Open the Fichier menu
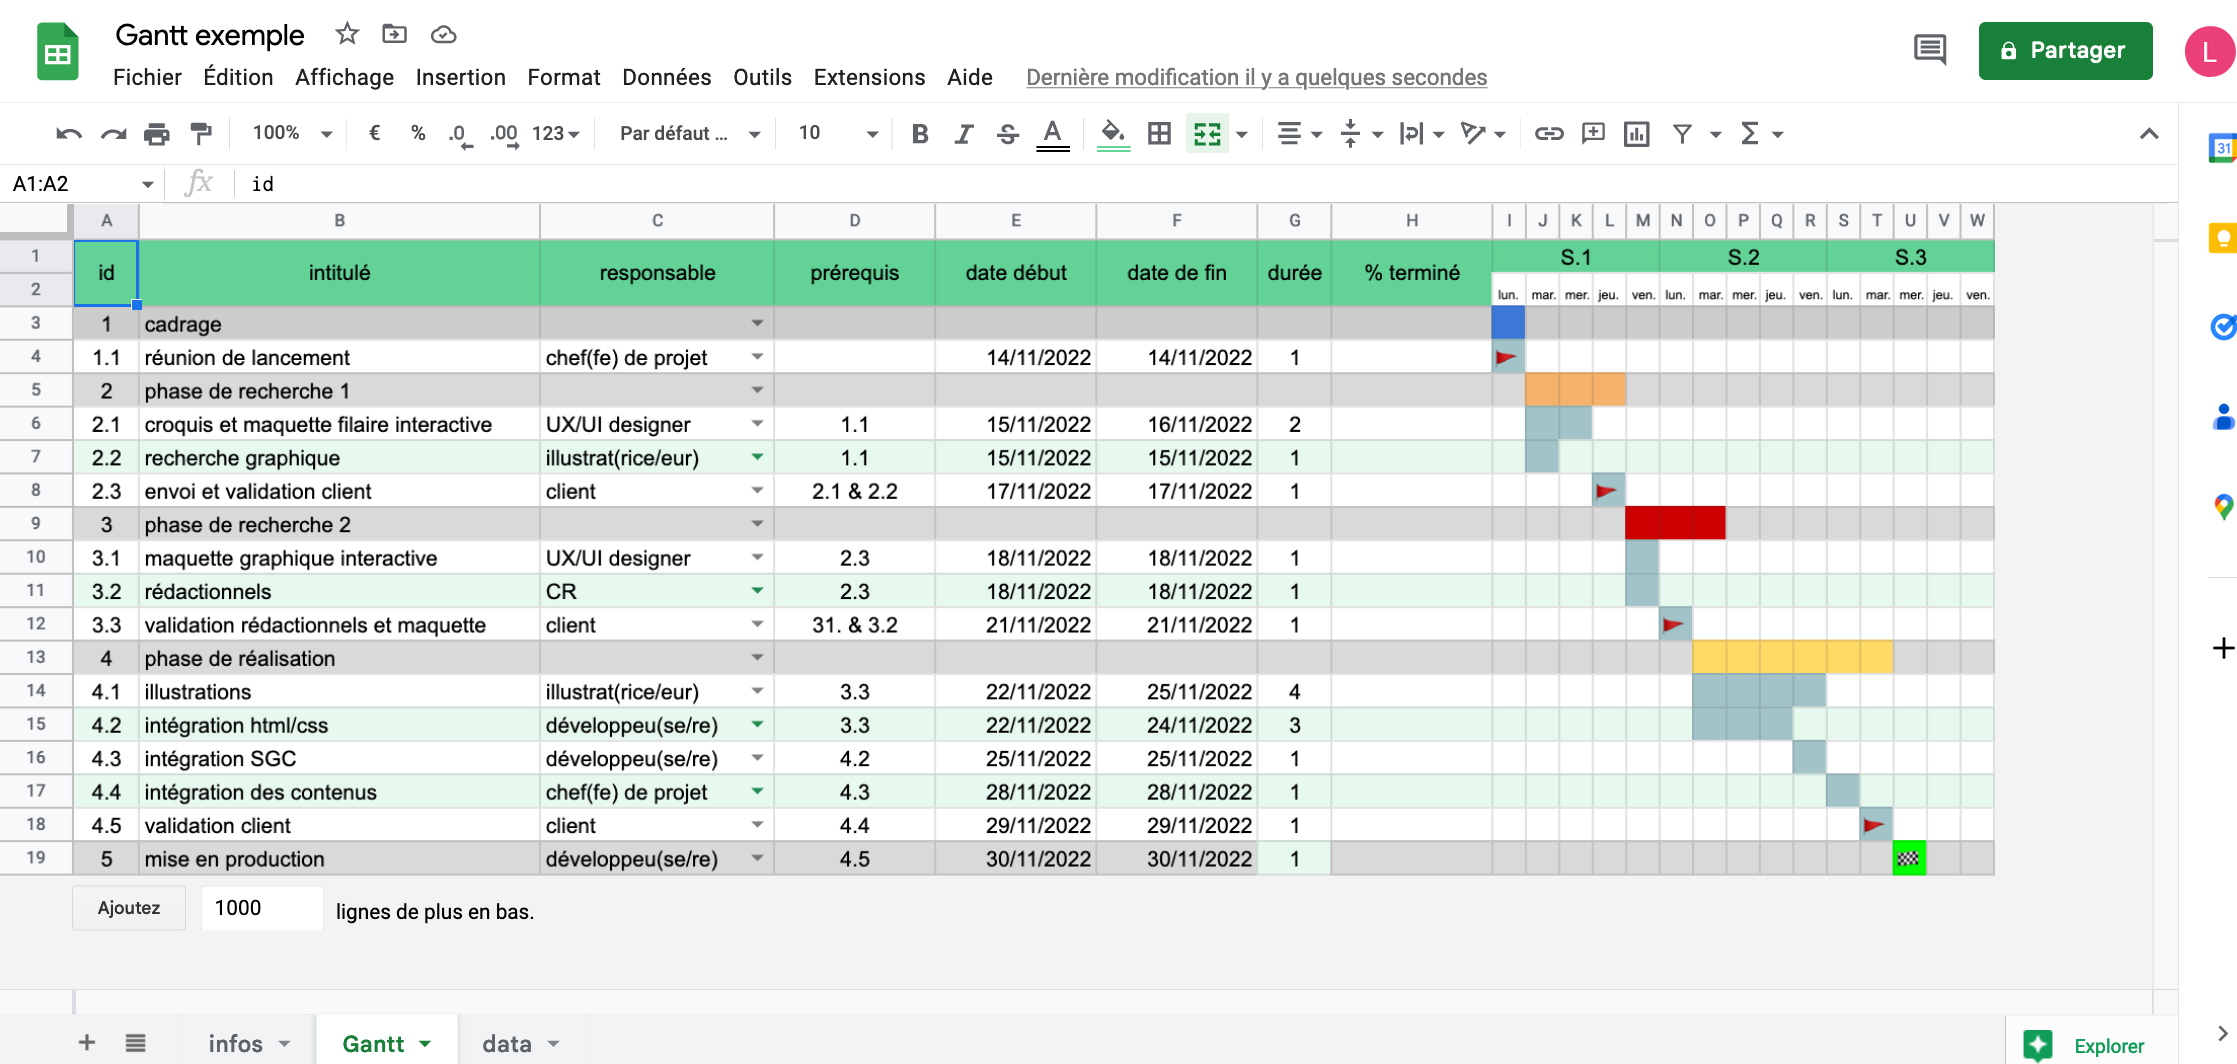Image resolution: width=2237 pixels, height=1064 pixels. tap(147, 77)
